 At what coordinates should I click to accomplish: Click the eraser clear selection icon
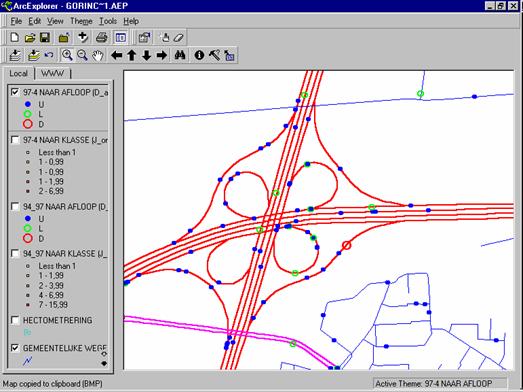178,37
